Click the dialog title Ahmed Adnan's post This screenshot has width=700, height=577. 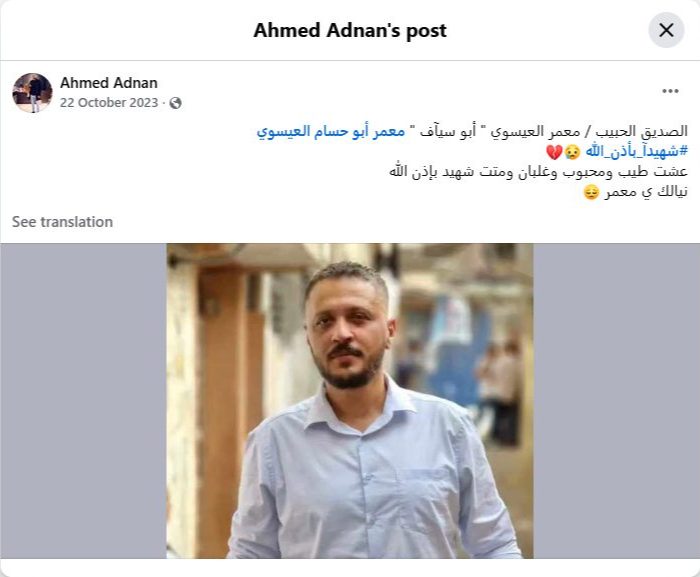click(350, 30)
